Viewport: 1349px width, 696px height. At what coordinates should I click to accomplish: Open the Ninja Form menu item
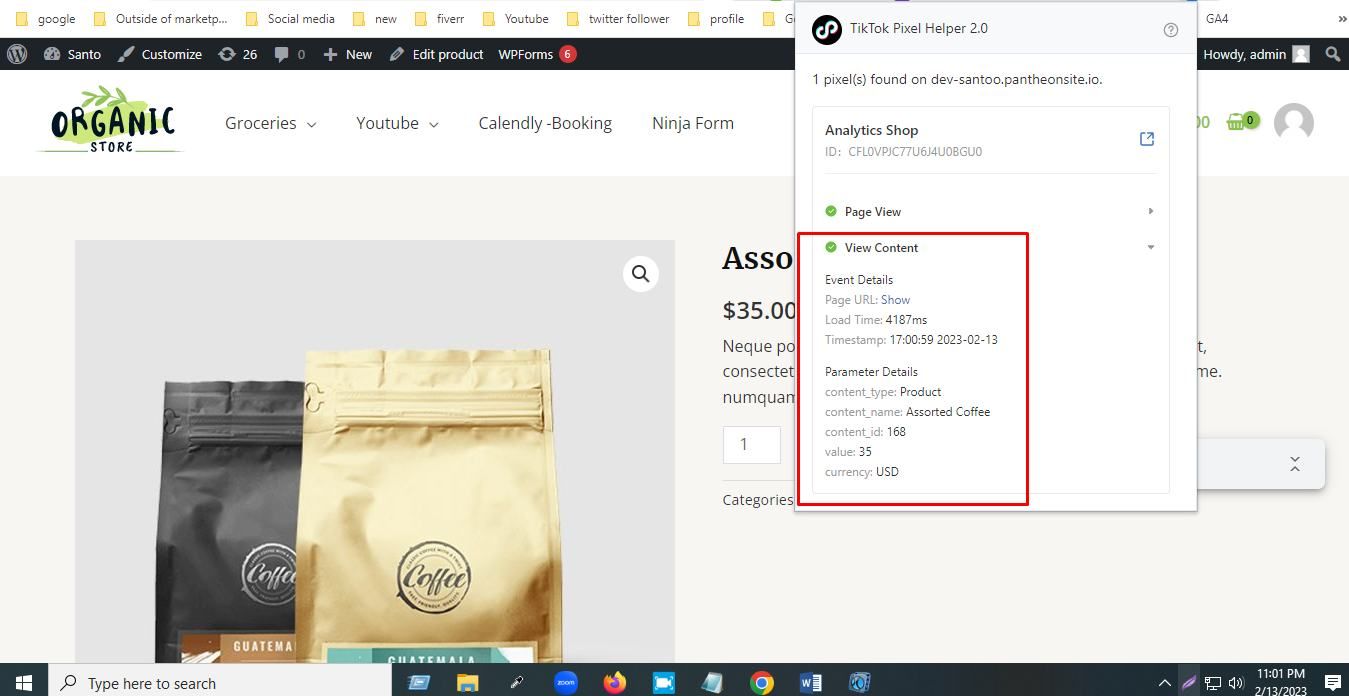click(692, 123)
